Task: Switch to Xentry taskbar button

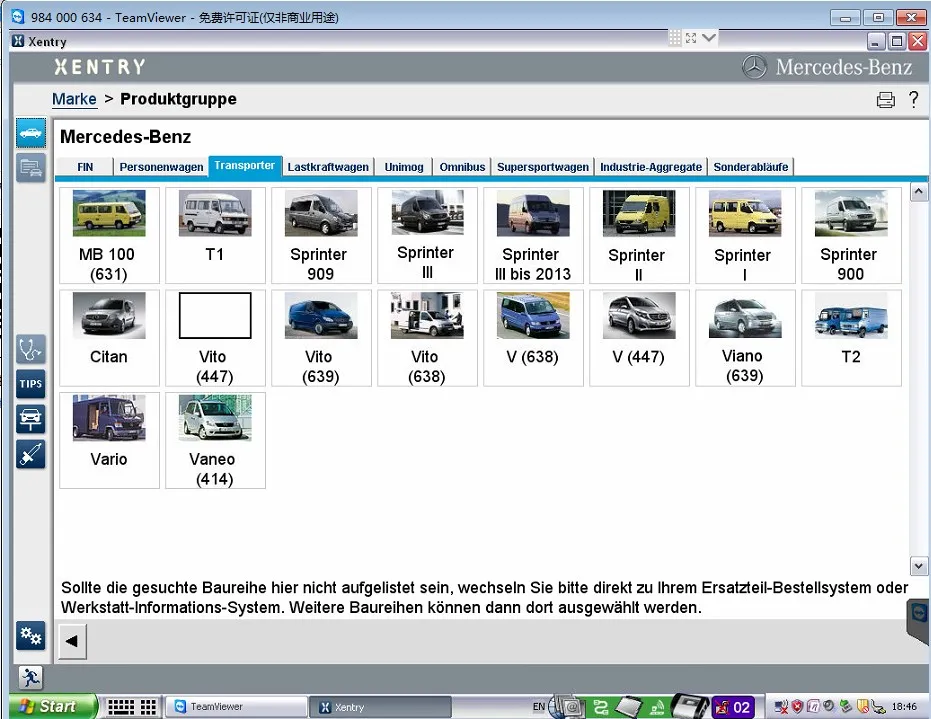Action: click(380, 707)
